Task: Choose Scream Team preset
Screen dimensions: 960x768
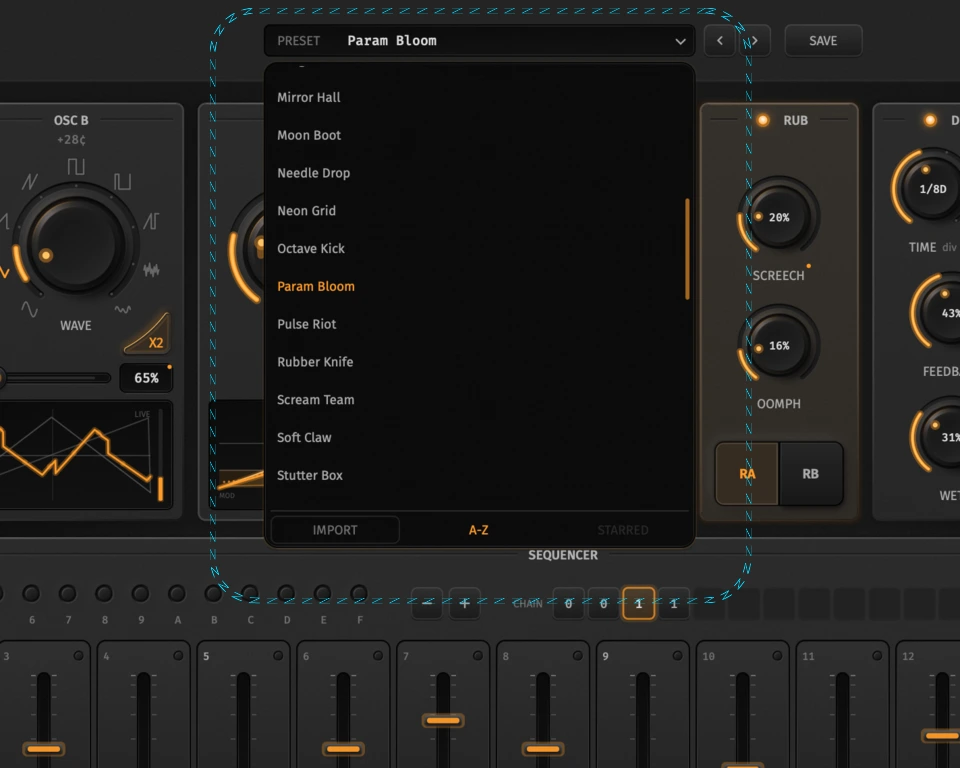Action: coord(478,399)
